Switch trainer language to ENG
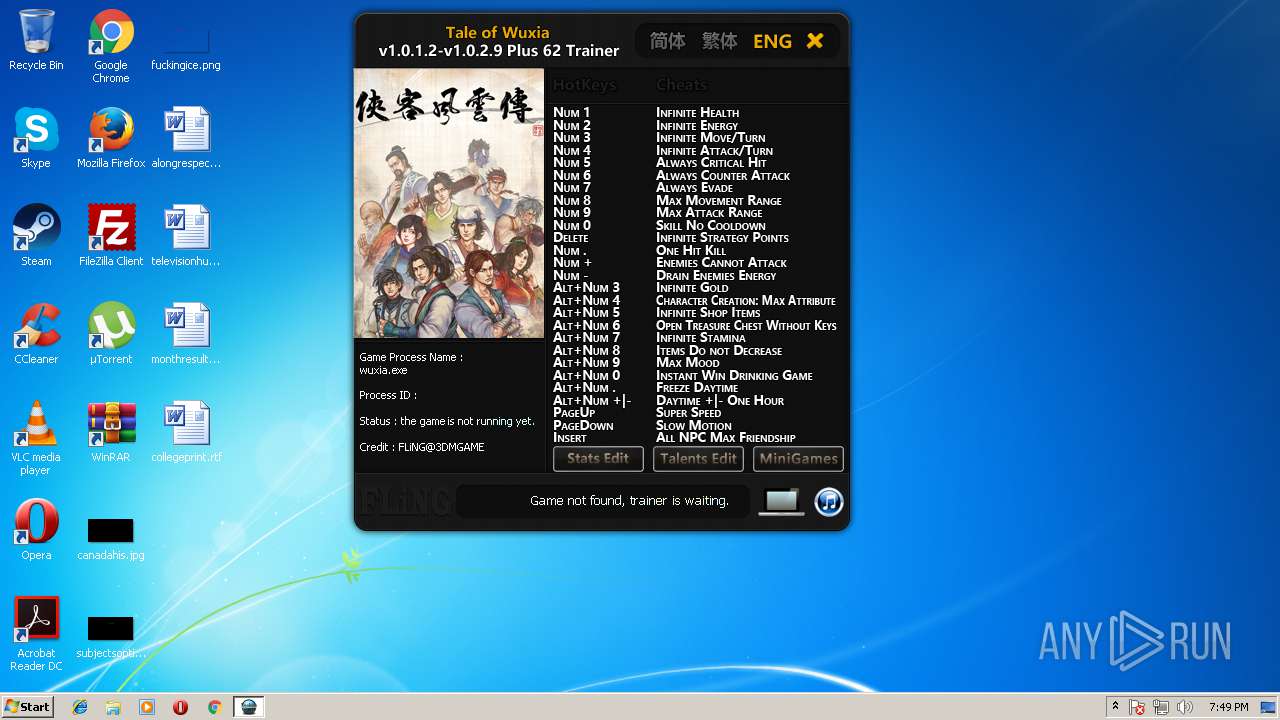This screenshot has height=720, width=1280. (772, 41)
